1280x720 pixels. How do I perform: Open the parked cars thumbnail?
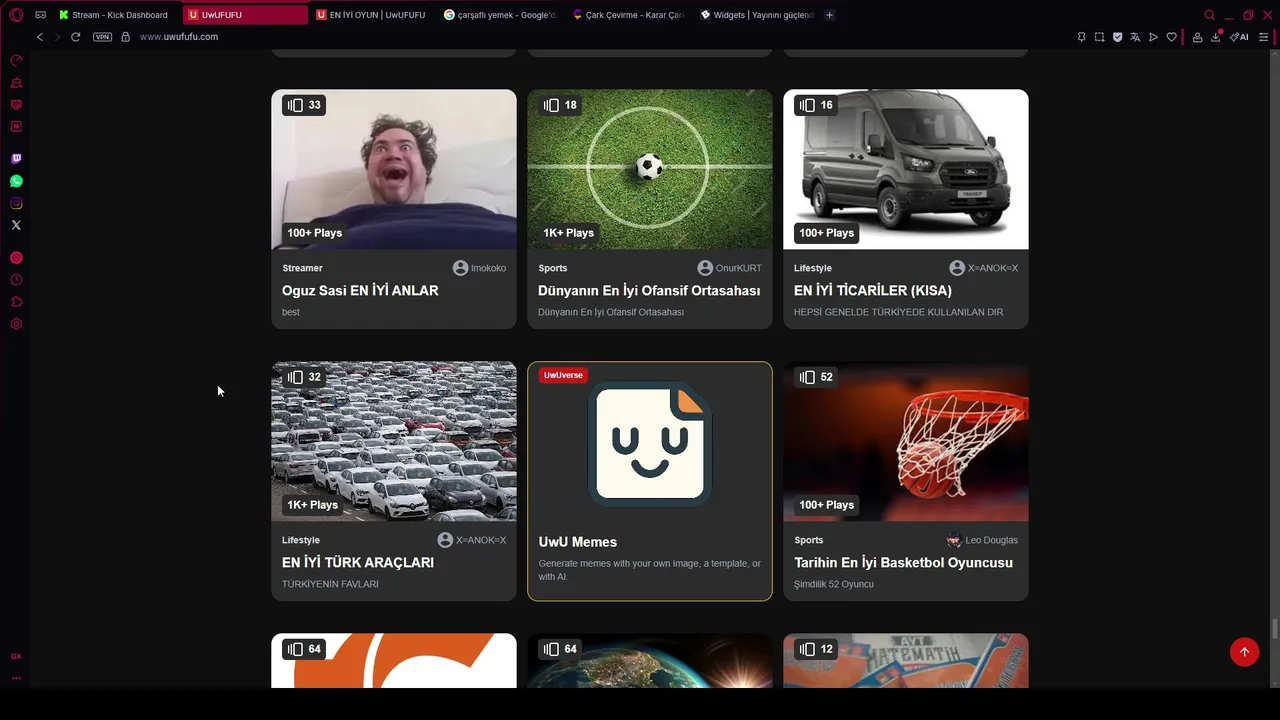point(394,441)
